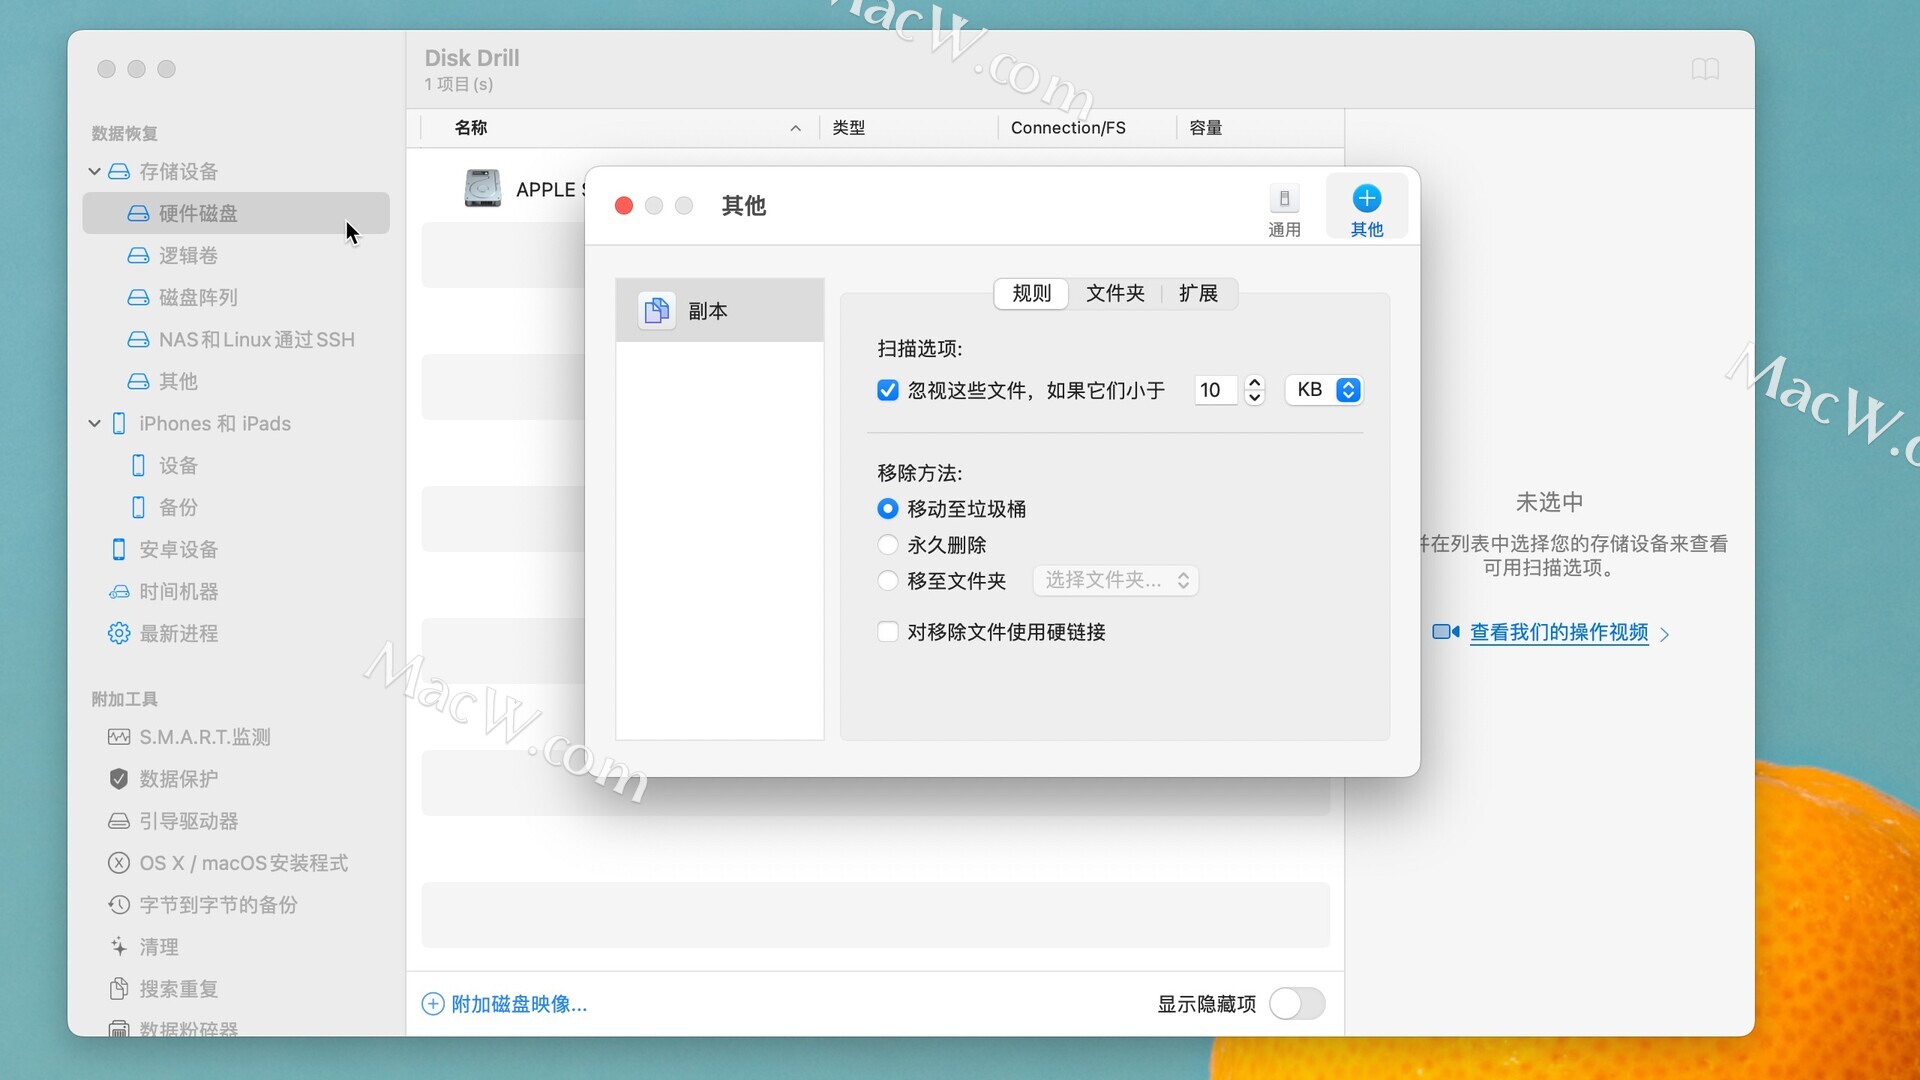This screenshot has height=1080, width=1920.
Task: Click the 存储设备 group drive icon
Action: (118, 171)
